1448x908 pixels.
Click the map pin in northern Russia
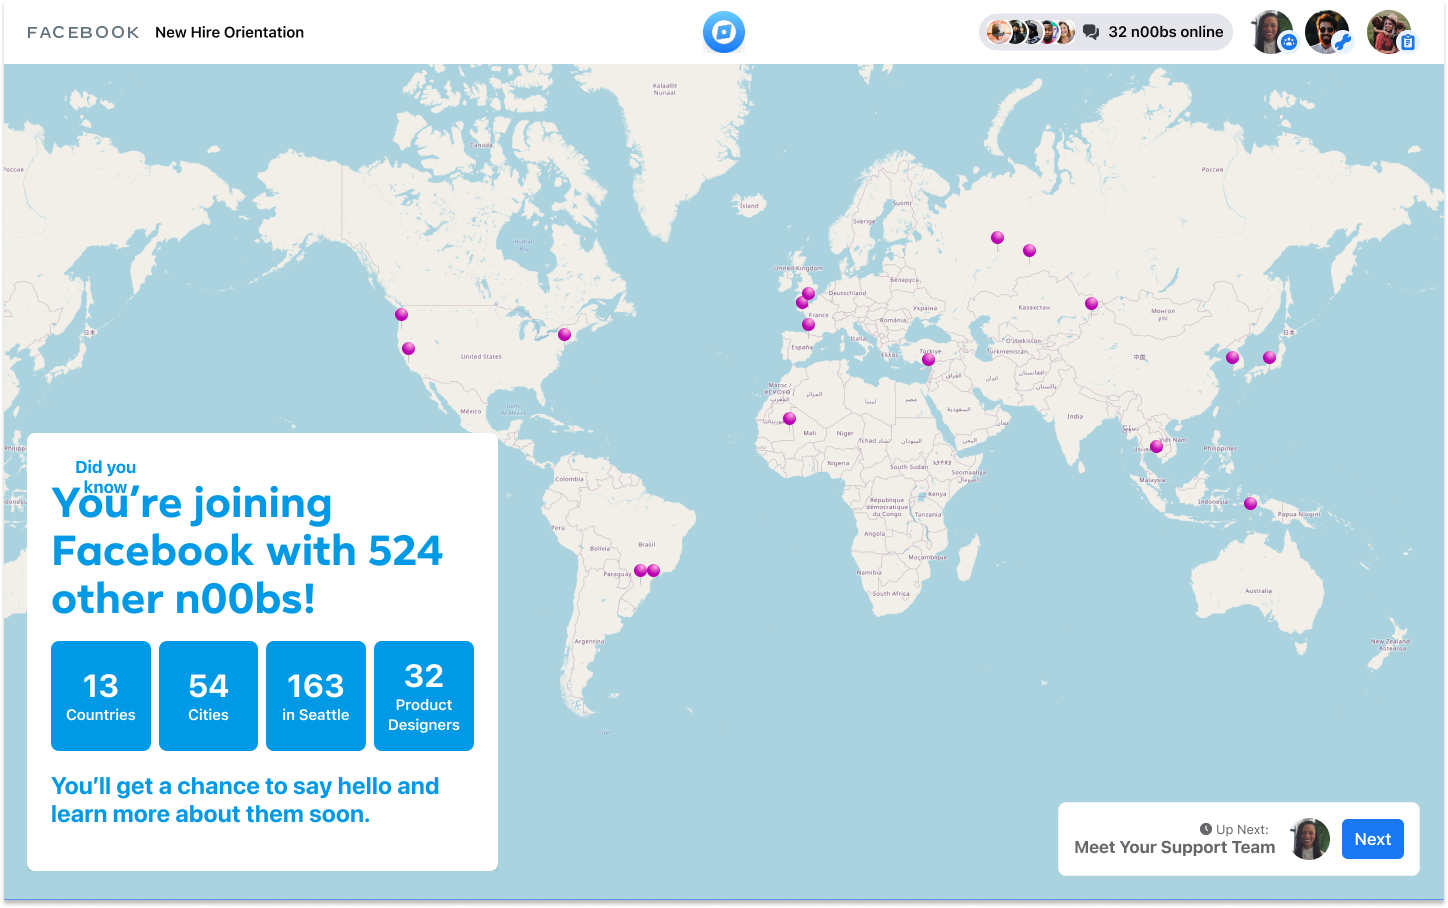pyautogui.click(x=996, y=237)
